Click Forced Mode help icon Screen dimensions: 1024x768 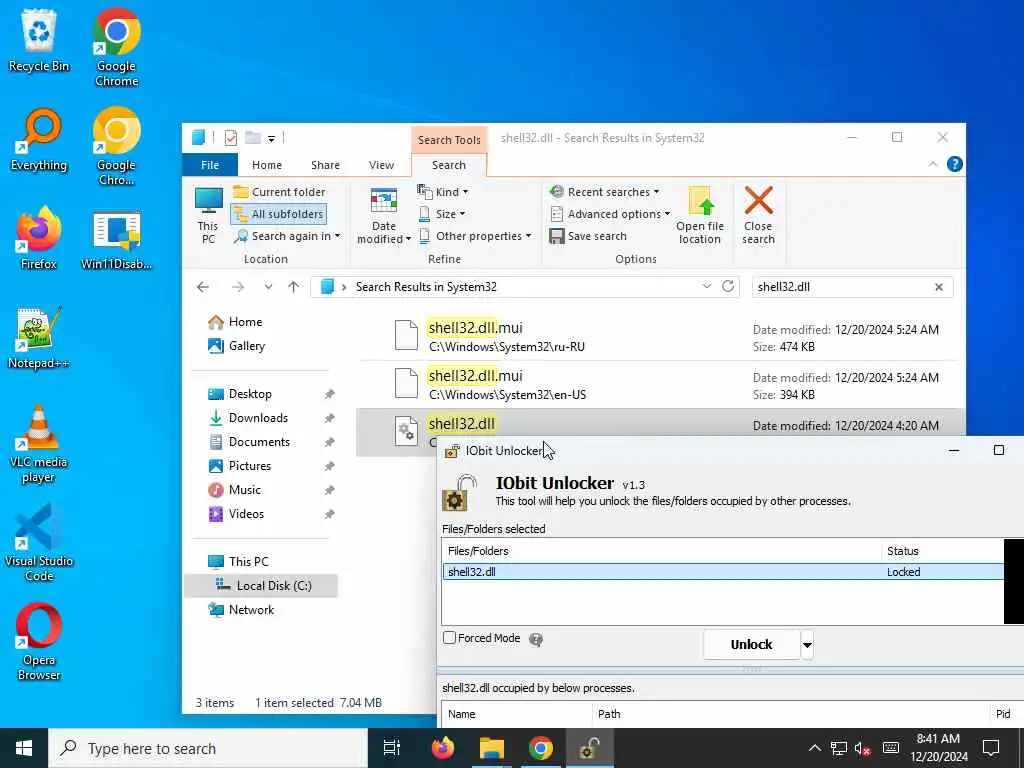point(536,639)
